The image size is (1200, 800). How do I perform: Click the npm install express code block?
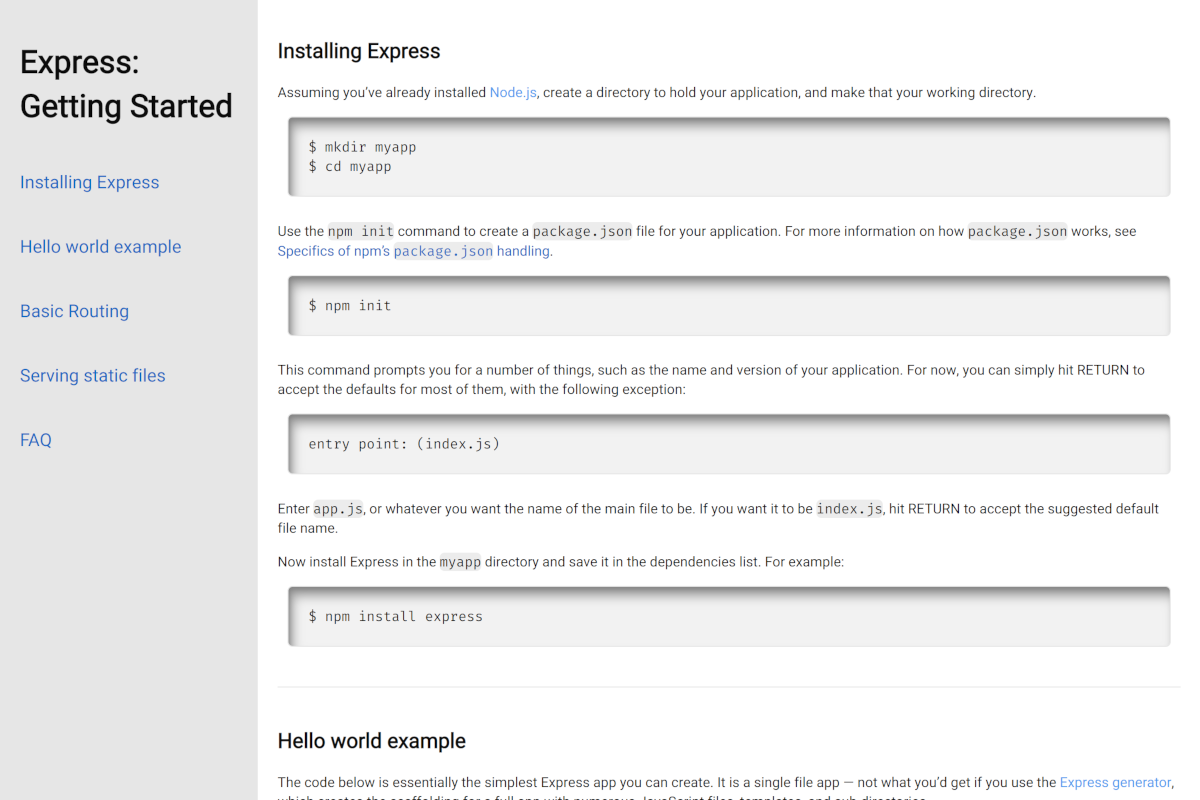pyautogui.click(x=728, y=616)
